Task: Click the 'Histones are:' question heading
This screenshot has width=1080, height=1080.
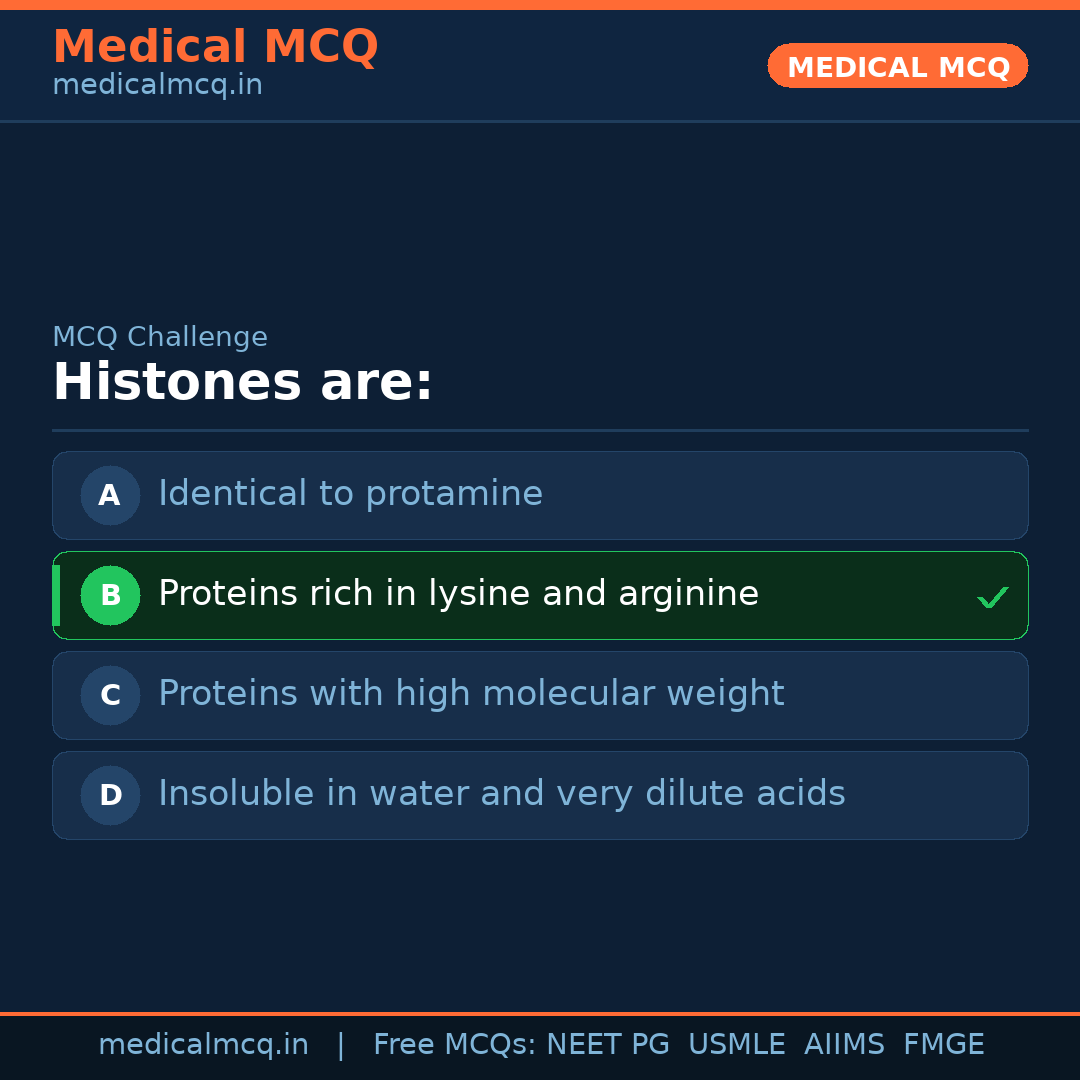Action: point(242,382)
